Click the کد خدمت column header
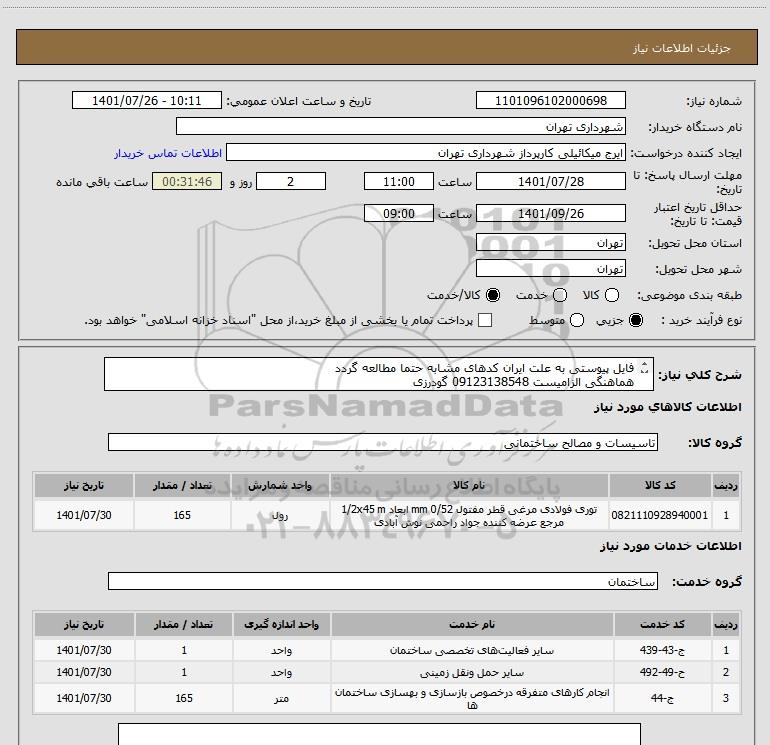770x745 pixels. 662,624
